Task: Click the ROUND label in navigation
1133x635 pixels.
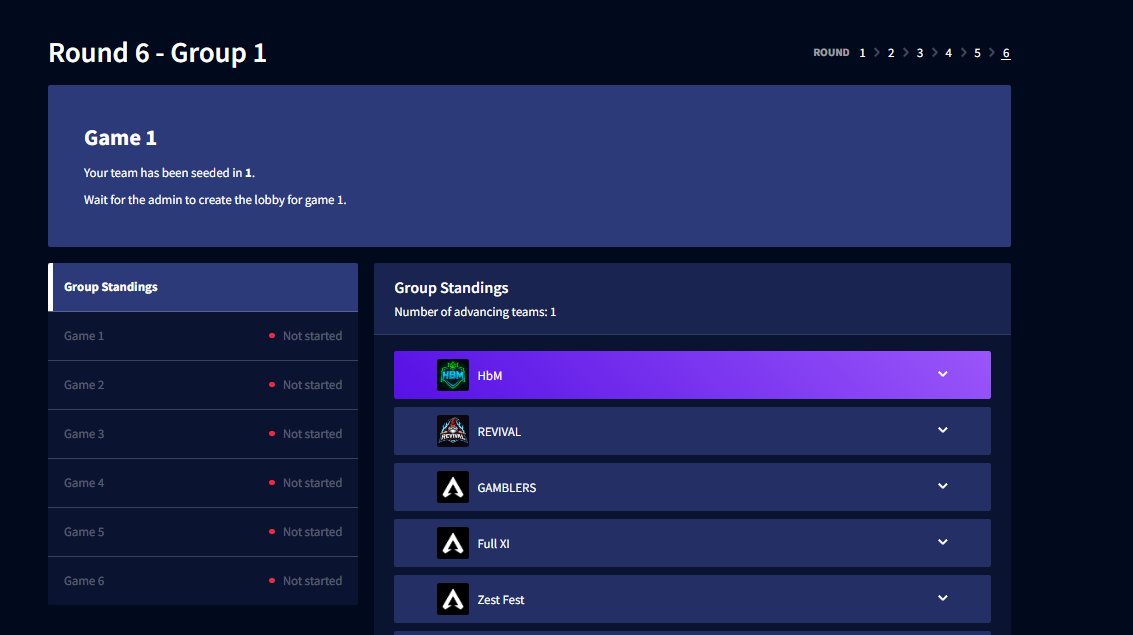Action: [x=831, y=53]
